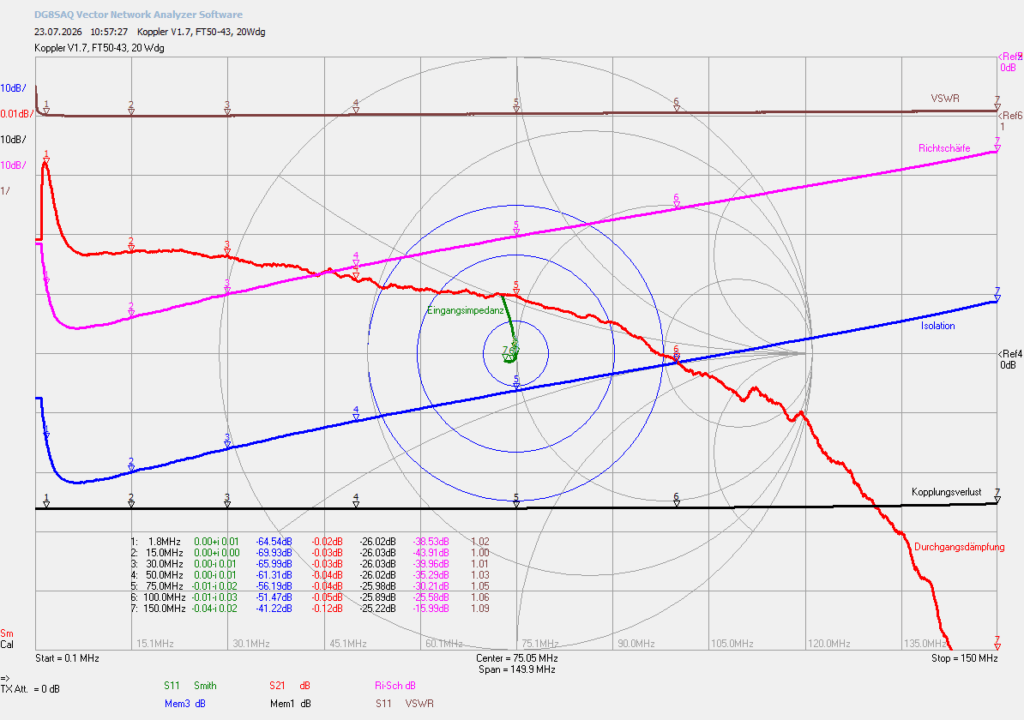Click the S11 Smith legend entry
The height and width of the screenshot is (720, 1024).
190,685
